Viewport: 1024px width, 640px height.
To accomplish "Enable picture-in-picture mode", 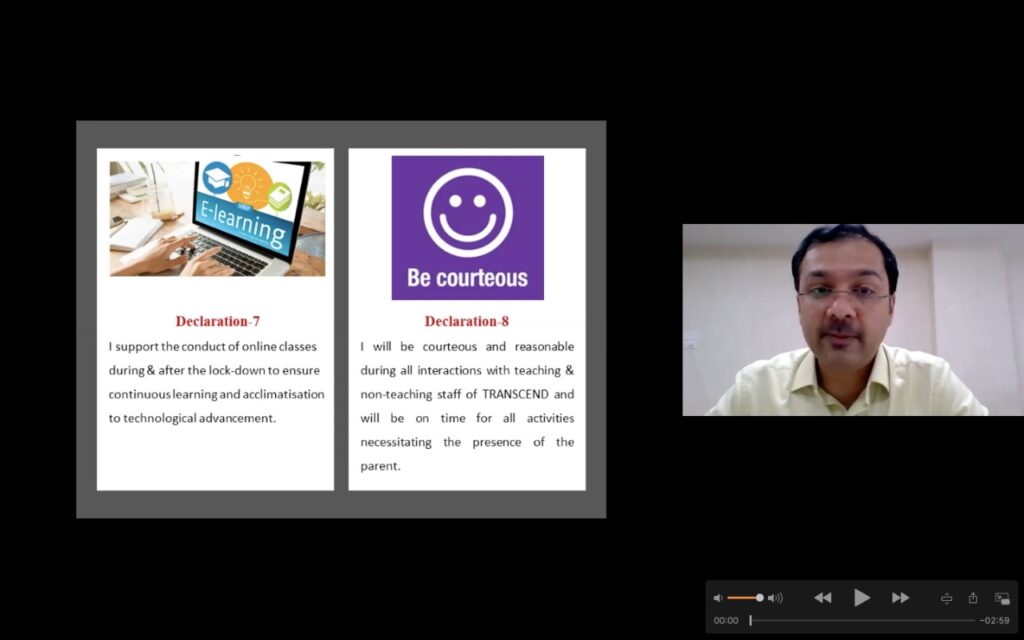I will point(1002,598).
